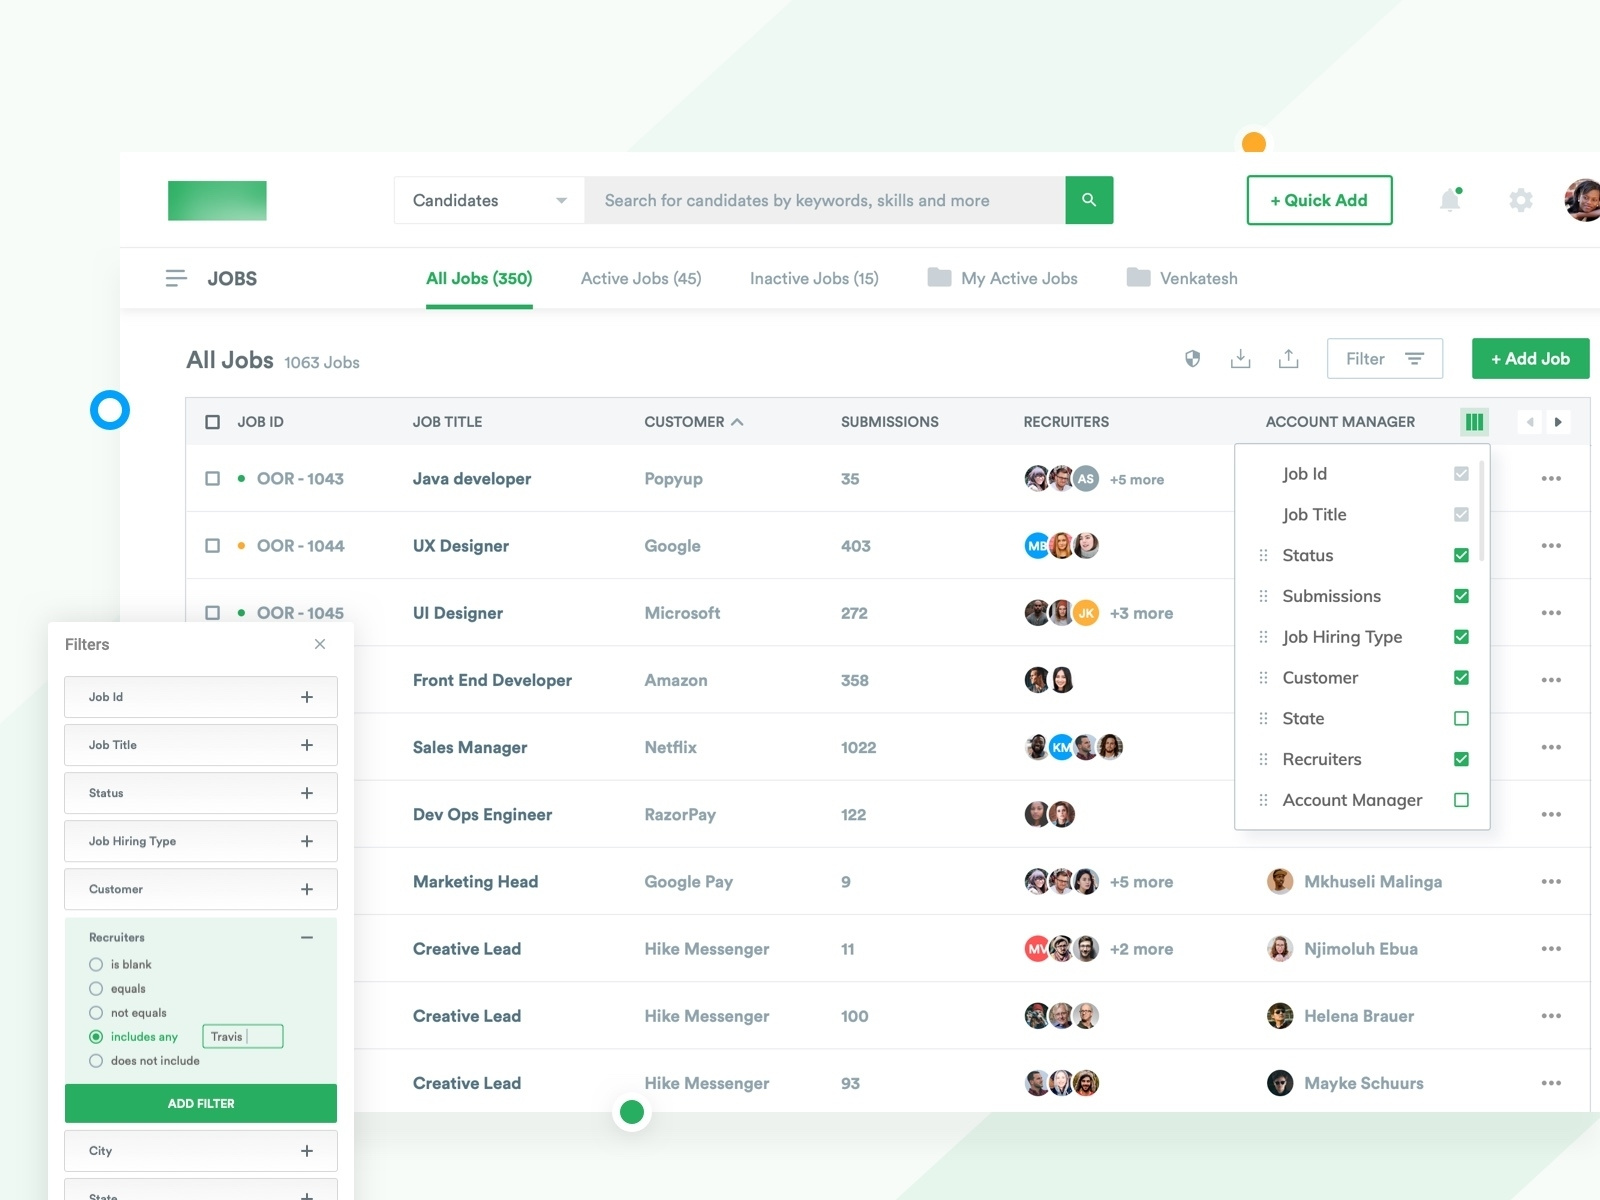Click the column list scrollbar
The height and width of the screenshot is (1200, 1600).
tap(1481, 510)
